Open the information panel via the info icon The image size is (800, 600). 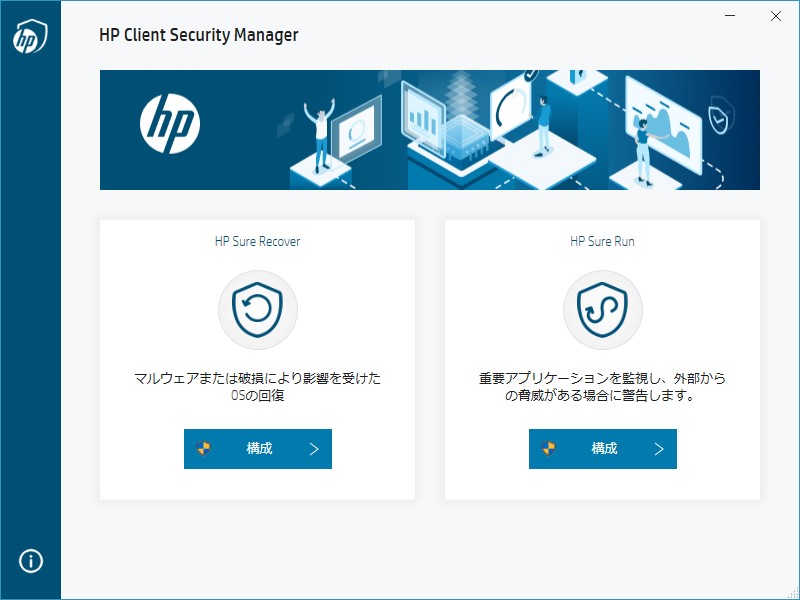[x=29, y=561]
